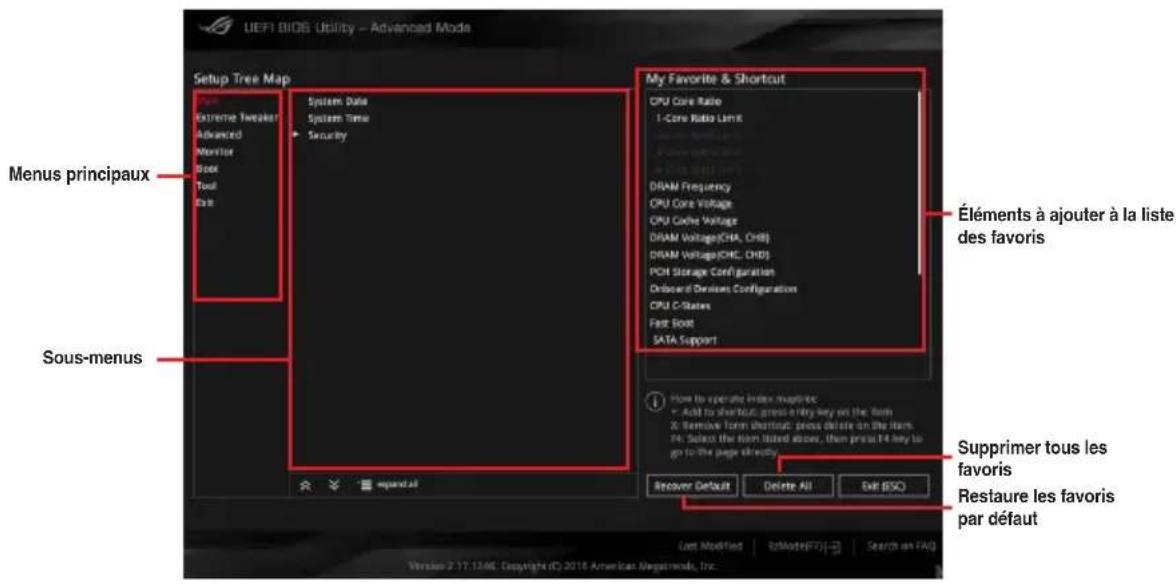The image size is (1176, 584).
Task: Select the Boot main menu
Action: (x=207, y=169)
